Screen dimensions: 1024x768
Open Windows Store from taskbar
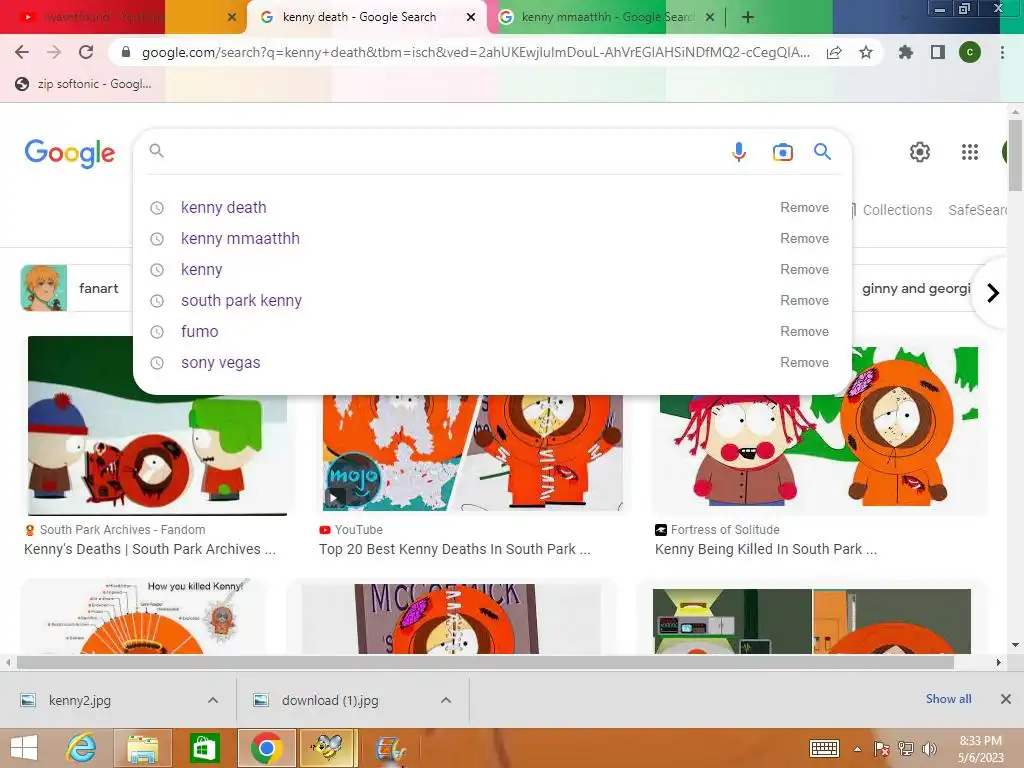point(204,748)
